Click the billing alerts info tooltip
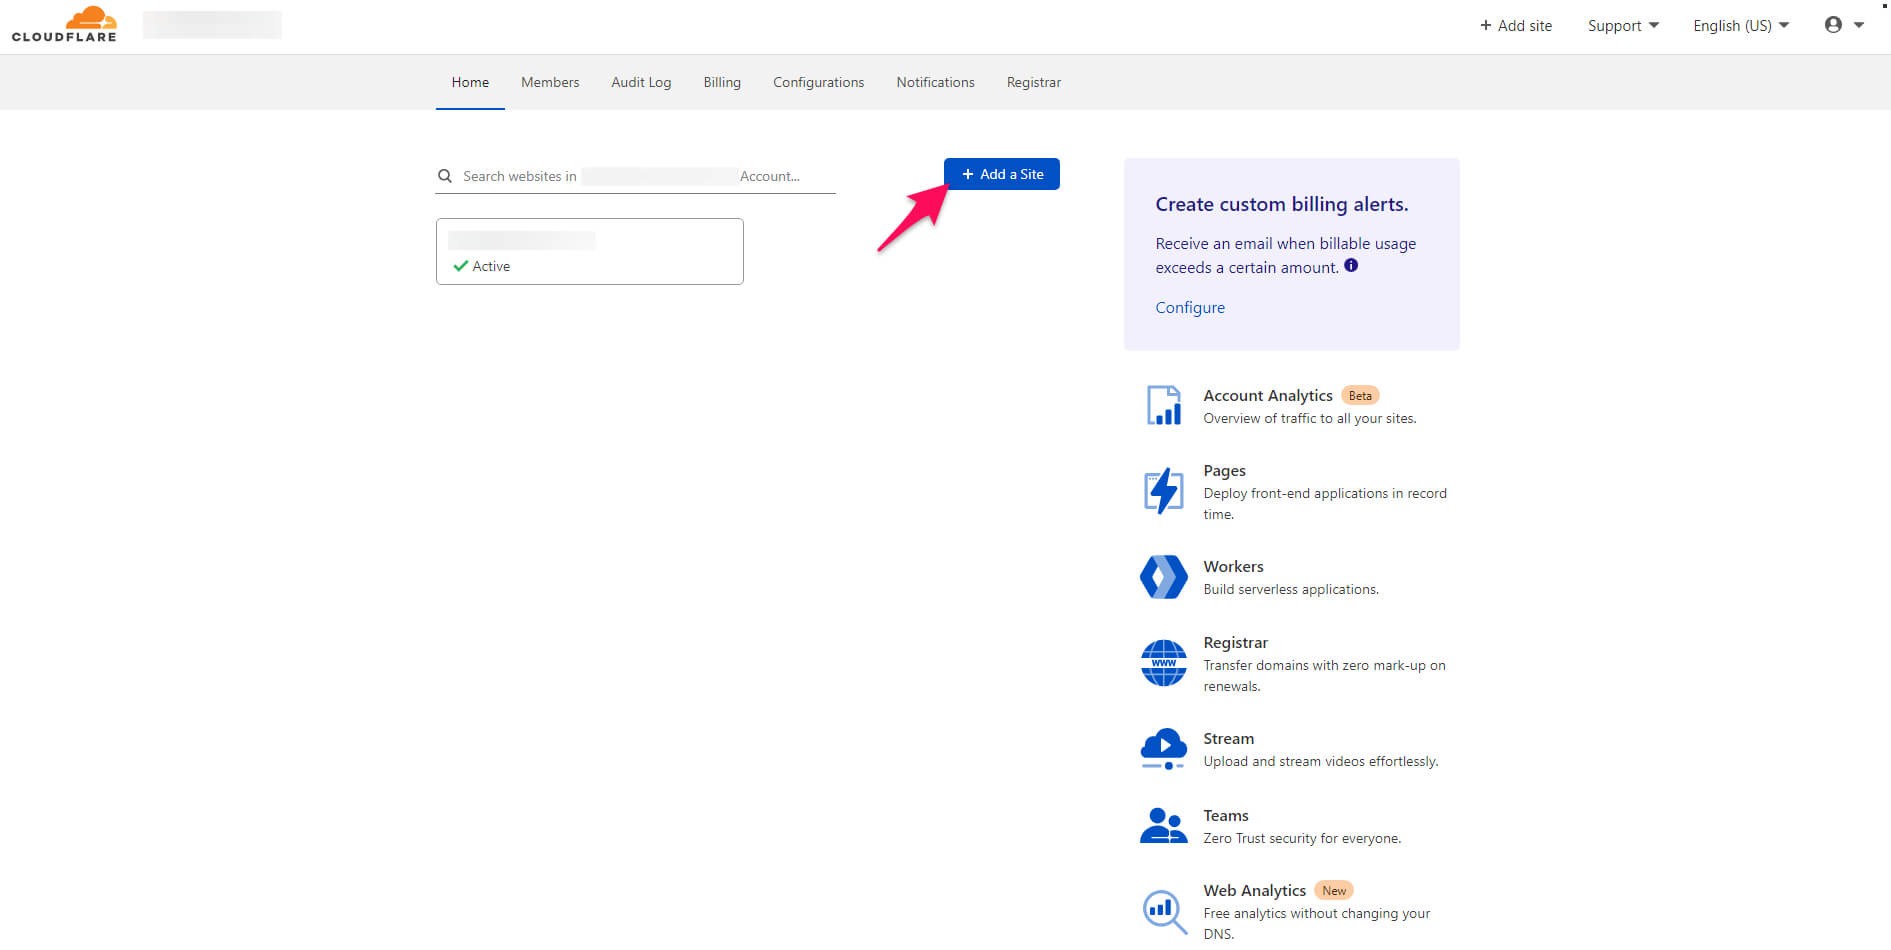The width and height of the screenshot is (1891, 950). click(x=1351, y=265)
